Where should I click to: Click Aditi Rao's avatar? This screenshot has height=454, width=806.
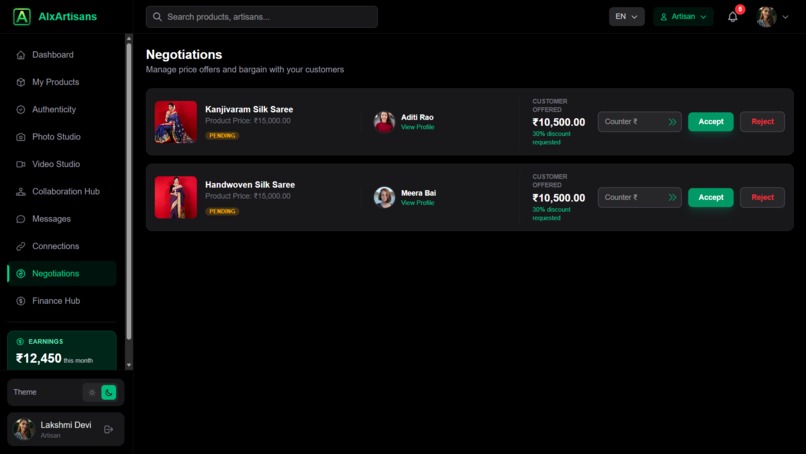coord(384,122)
